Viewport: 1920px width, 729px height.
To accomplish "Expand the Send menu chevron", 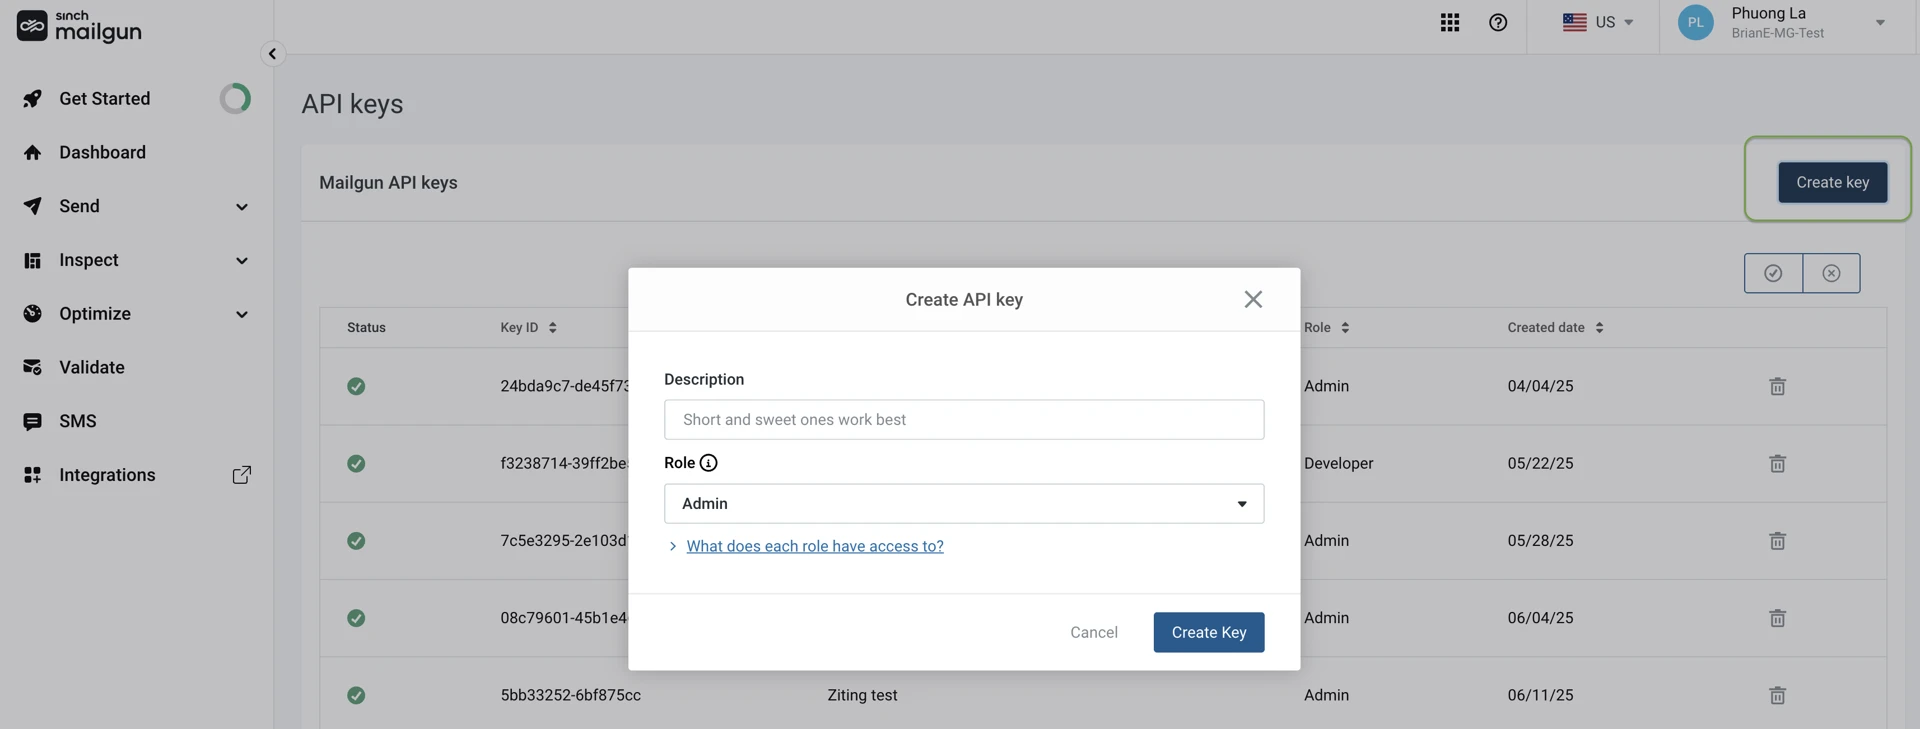I will point(241,207).
